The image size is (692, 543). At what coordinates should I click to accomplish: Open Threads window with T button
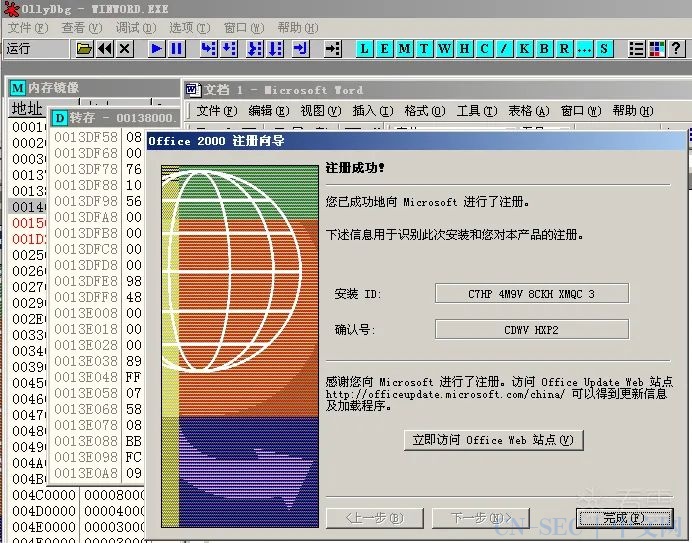[424, 49]
